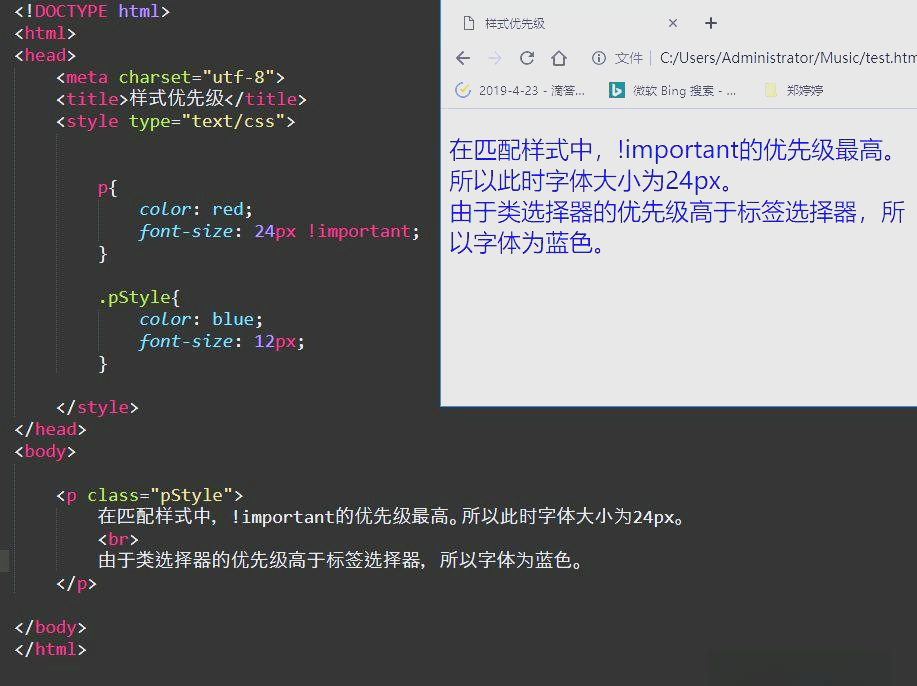Click the '!important' keyword in the code
The image size is (917, 686).
pyautogui.click(x=359, y=231)
